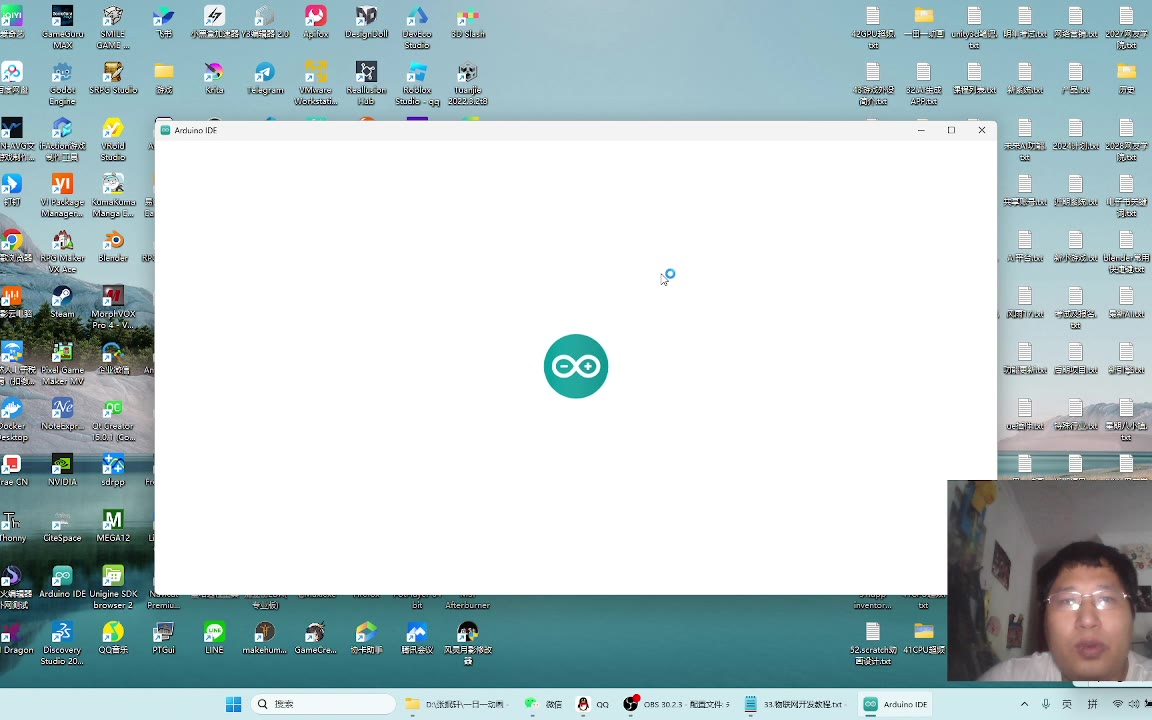Select the DevEco Studio desktop icon
Image resolution: width=1152 pixels, height=720 pixels.
pyautogui.click(x=417, y=27)
